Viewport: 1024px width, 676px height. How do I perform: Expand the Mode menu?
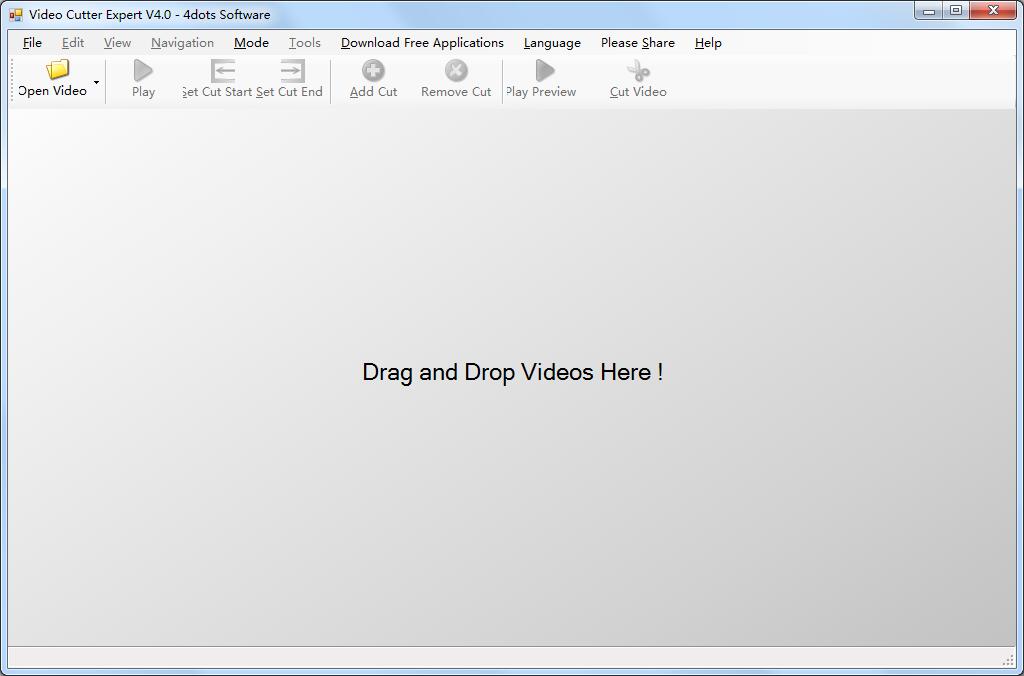coord(251,43)
